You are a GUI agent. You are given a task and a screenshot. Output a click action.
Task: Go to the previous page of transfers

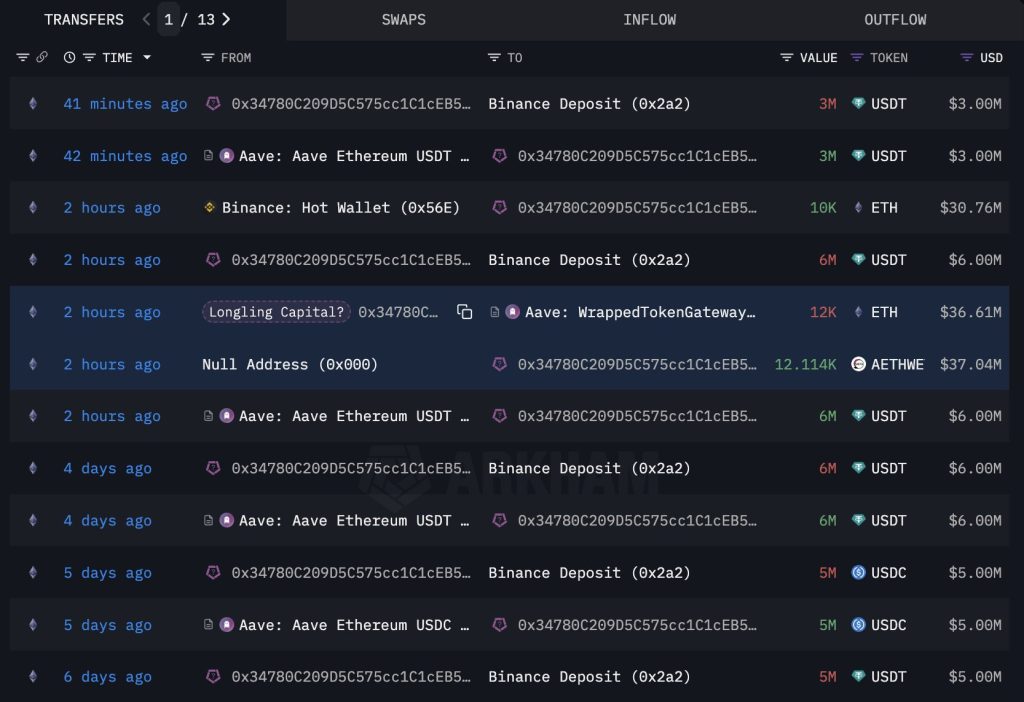click(146, 19)
